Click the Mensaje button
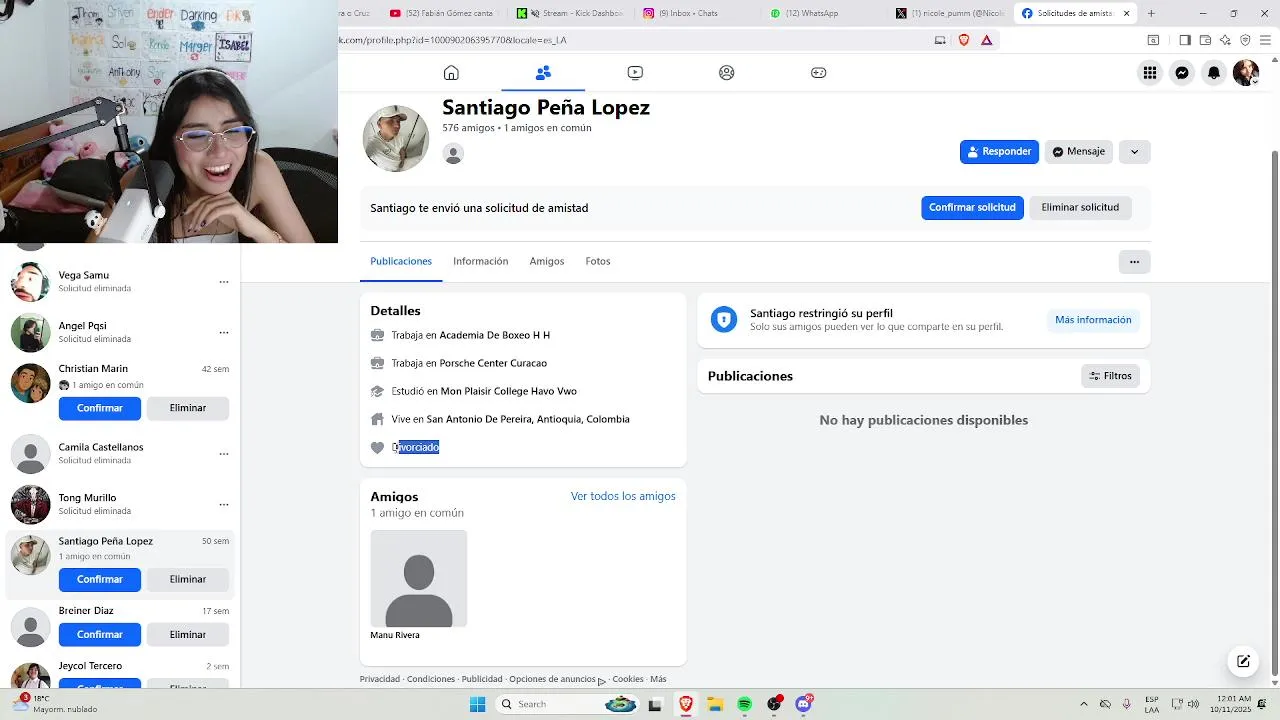This screenshot has width=1280, height=720. tap(1078, 151)
